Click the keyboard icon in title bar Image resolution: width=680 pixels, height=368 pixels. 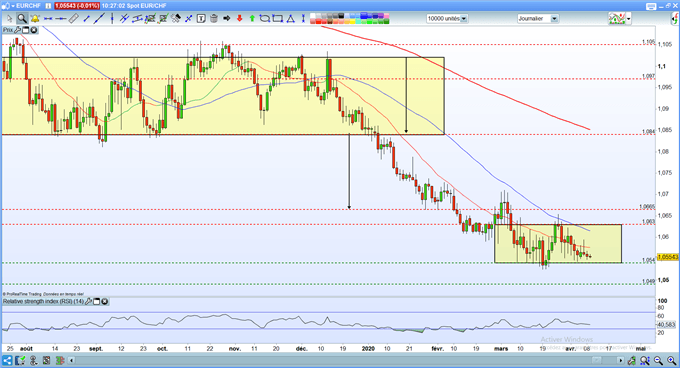pyautogui.click(x=651, y=6)
